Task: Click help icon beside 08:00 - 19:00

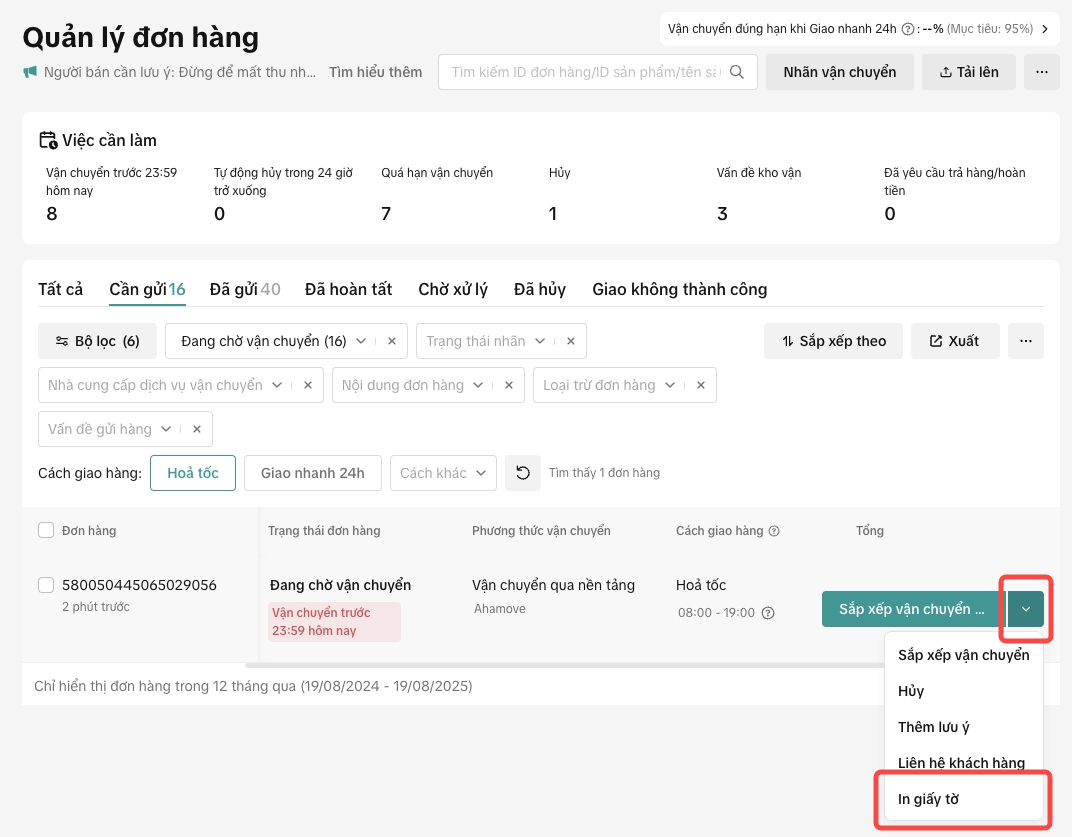Action: [768, 613]
